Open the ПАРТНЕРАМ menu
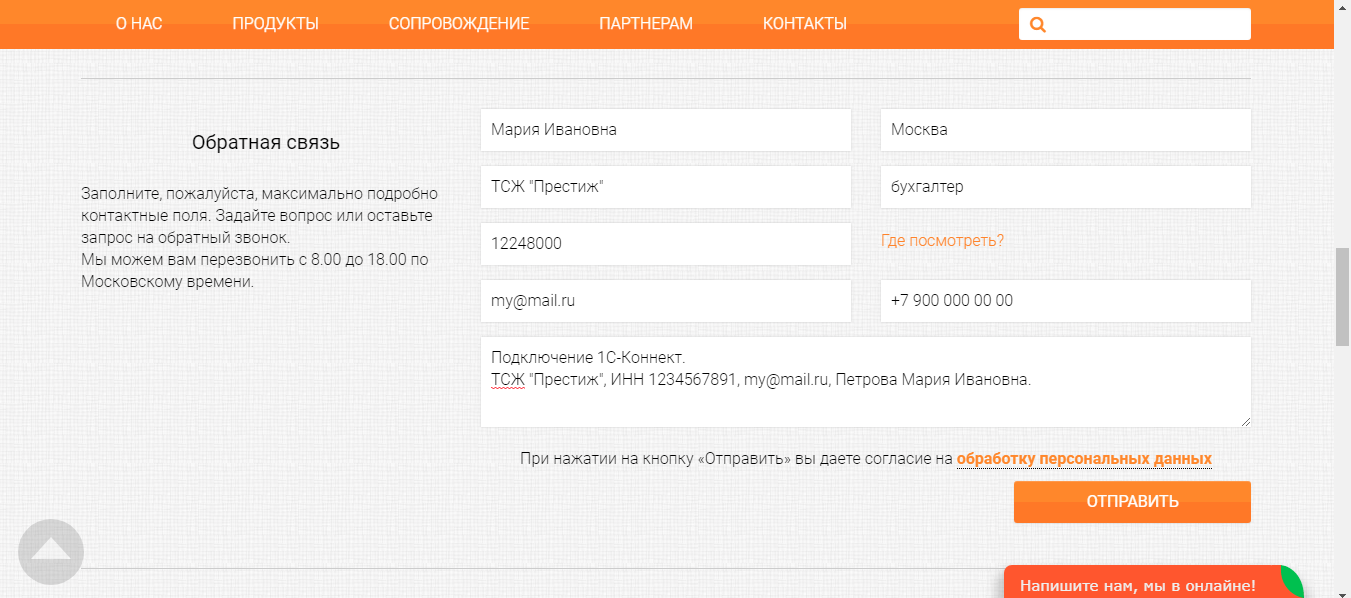 pos(646,24)
